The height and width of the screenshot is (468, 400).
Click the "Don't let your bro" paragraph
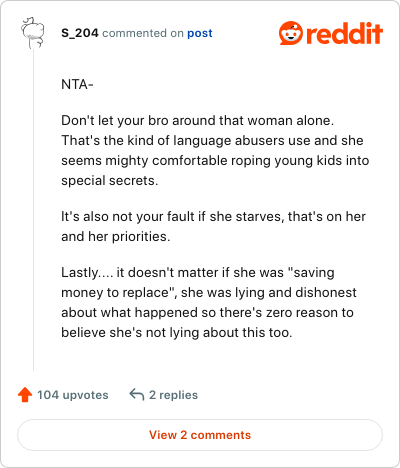215,150
